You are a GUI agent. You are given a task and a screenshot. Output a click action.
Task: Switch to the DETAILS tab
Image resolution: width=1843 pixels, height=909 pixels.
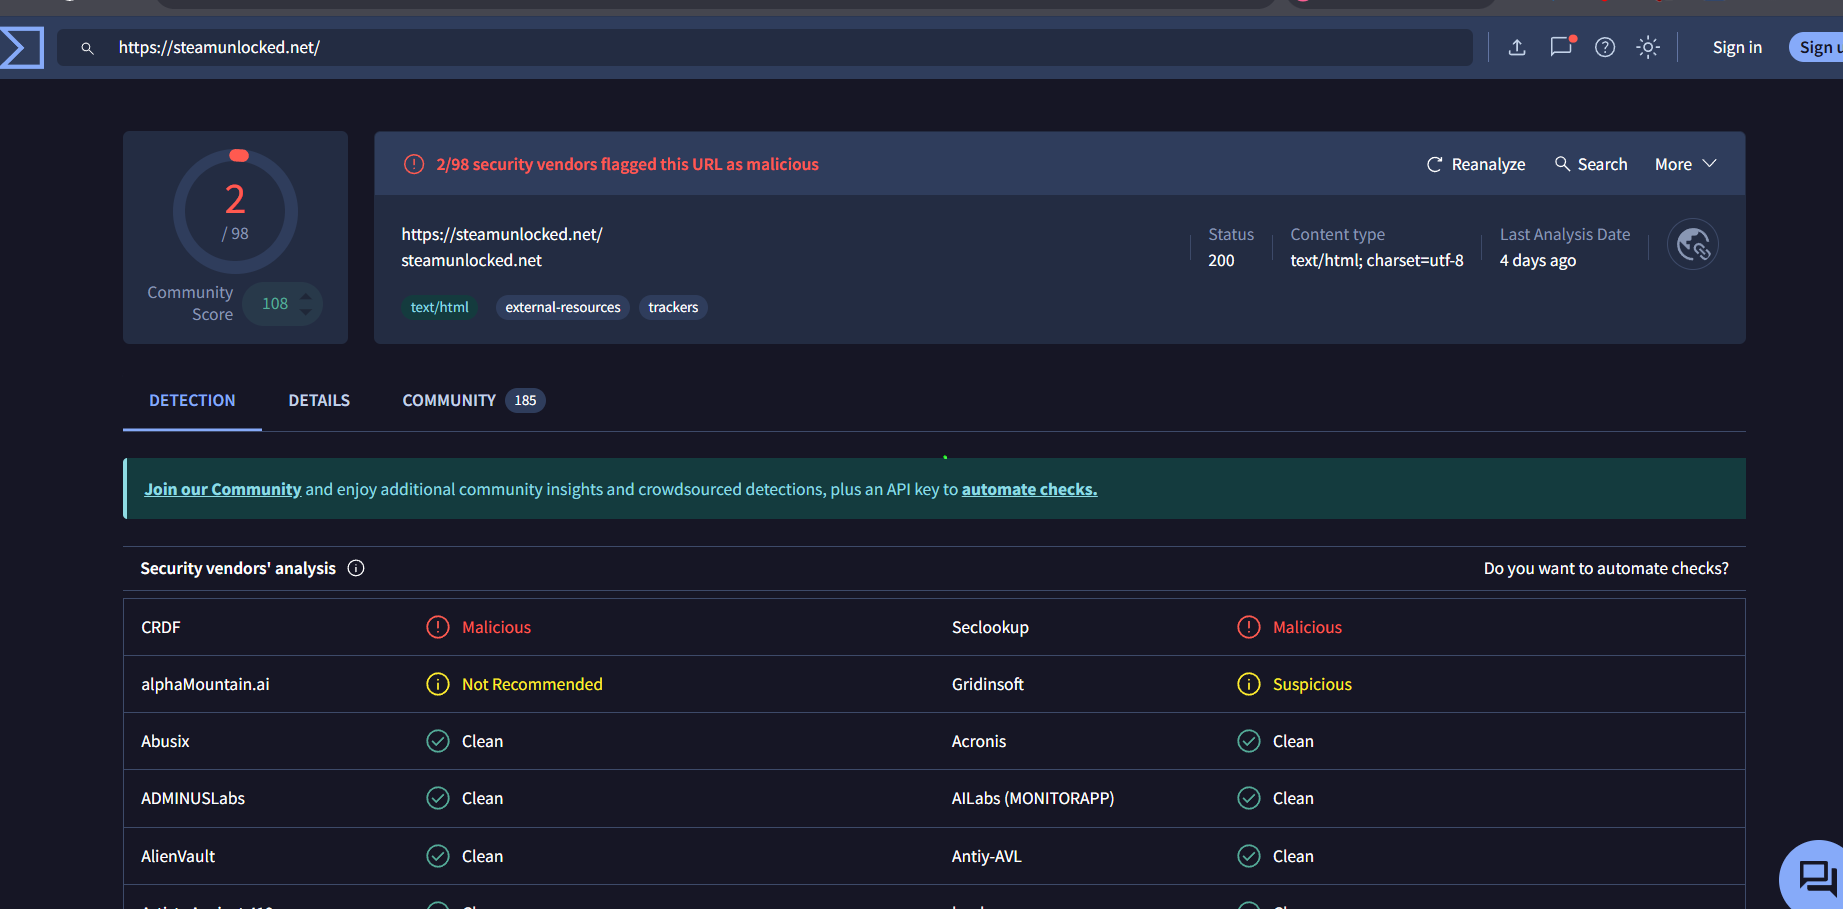tap(319, 400)
